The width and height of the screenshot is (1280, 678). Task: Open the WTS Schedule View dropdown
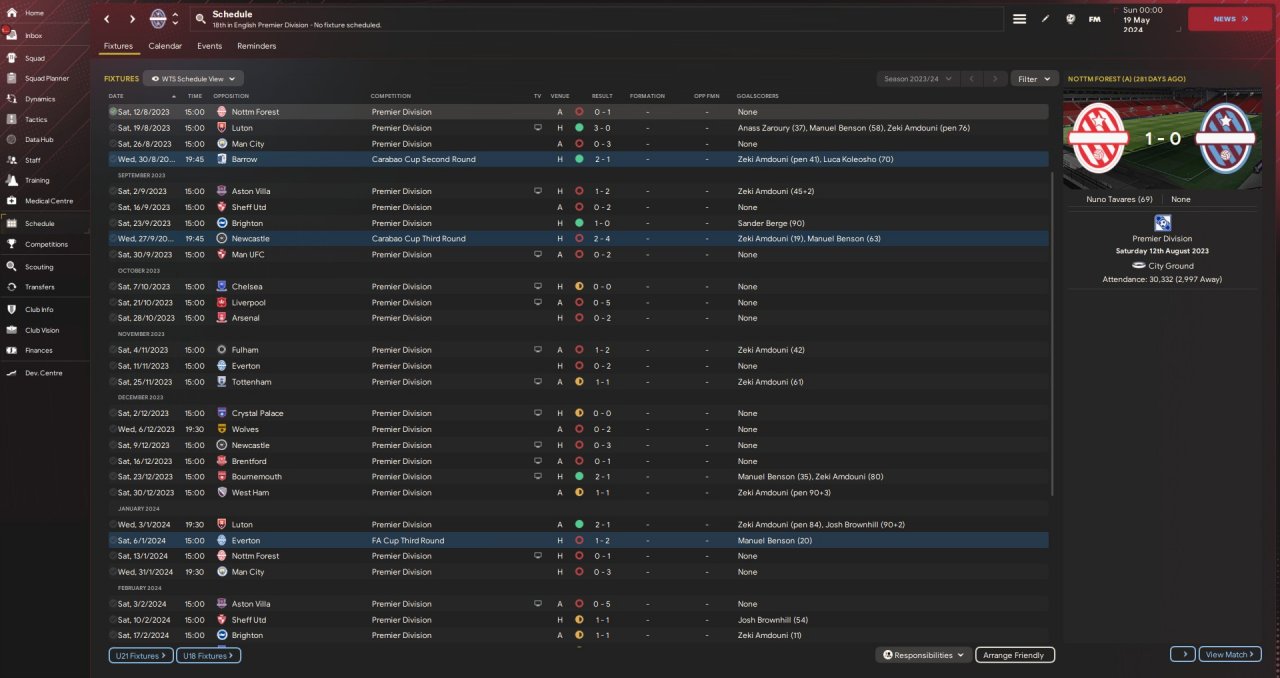pyautogui.click(x=193, y=78)
